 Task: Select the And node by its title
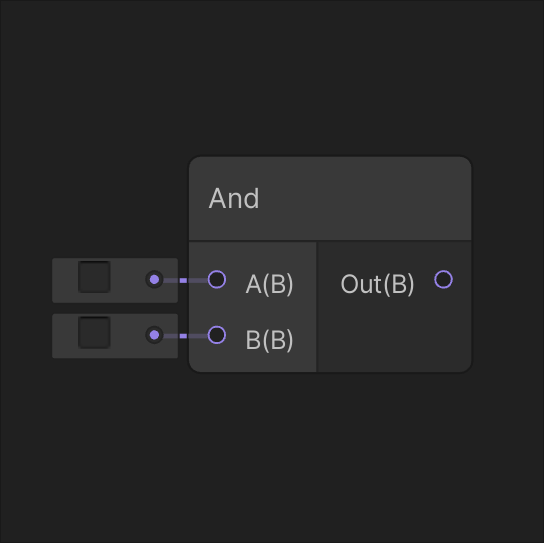(x=234, y=198)
